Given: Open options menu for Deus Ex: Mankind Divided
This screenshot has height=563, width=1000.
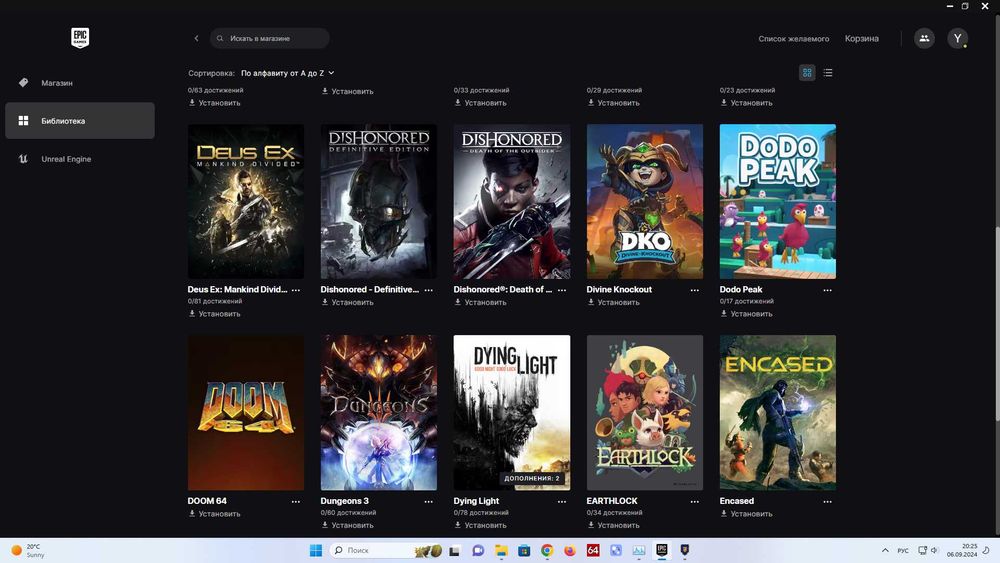Looking at the screenshot, I should [x=296, y=289].
